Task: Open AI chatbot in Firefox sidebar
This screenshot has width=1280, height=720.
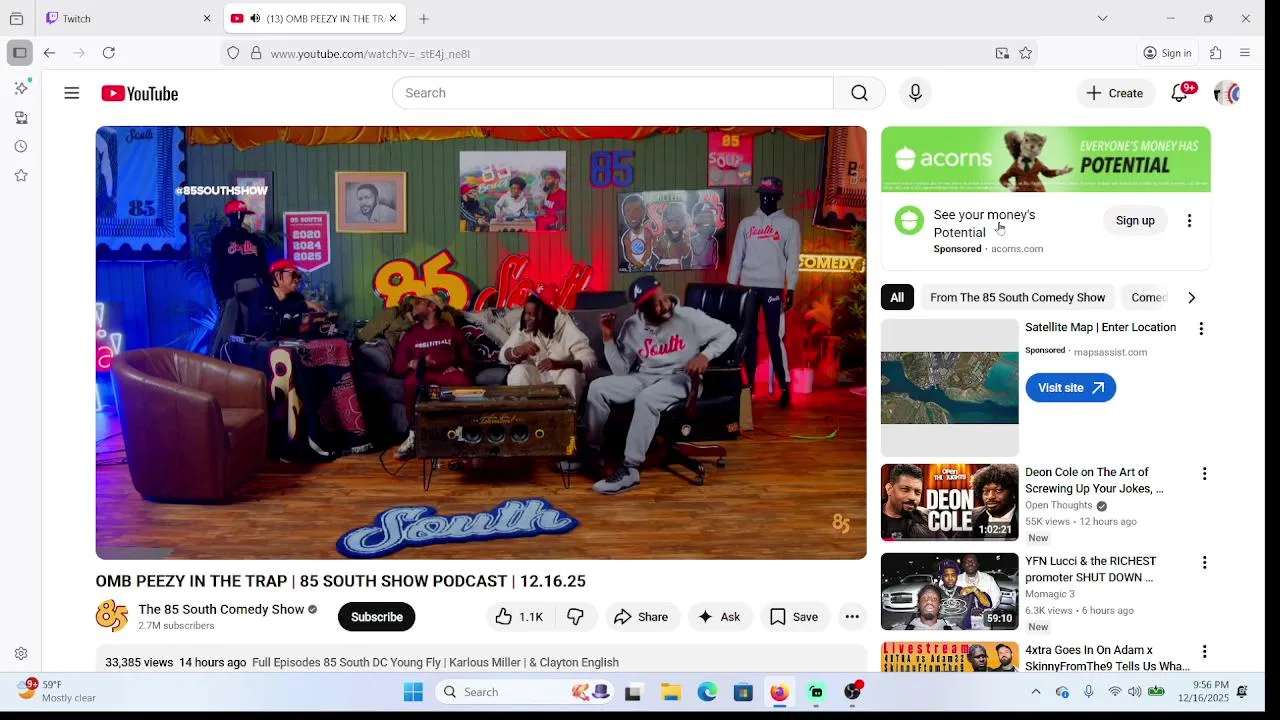Action: point(21,88)
